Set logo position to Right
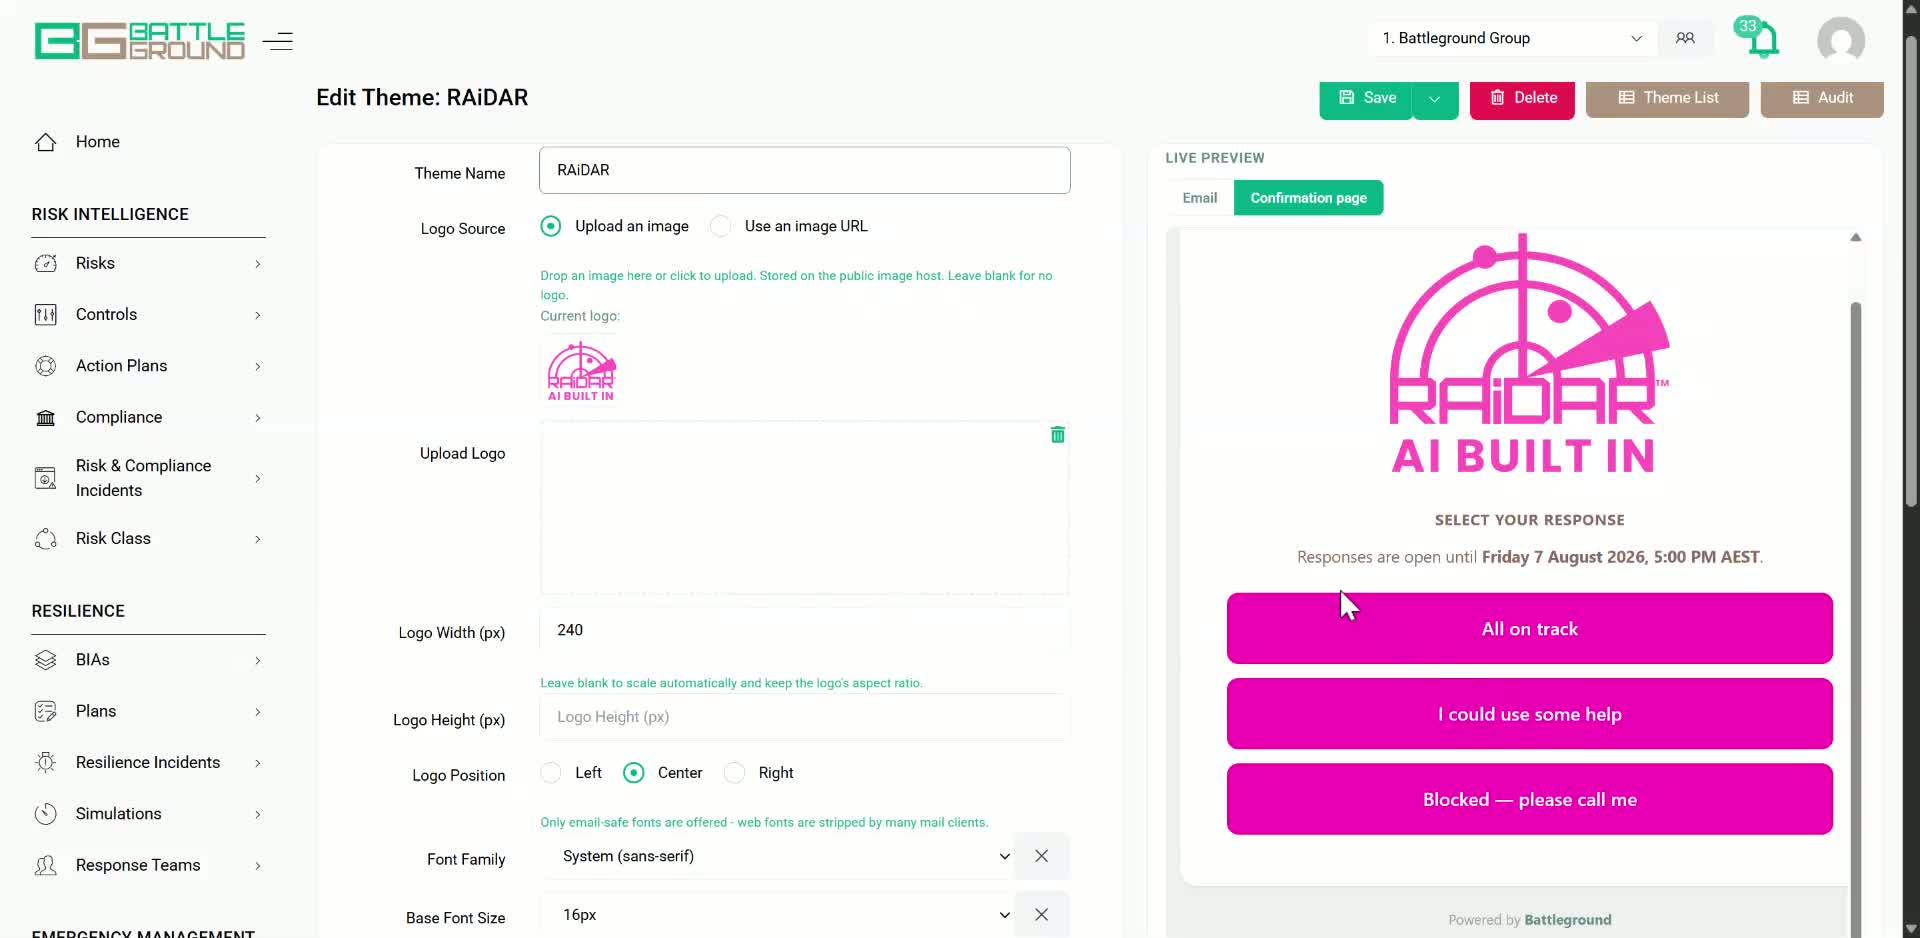The width and height of the screenshot is (1920, 938). tap(734, 773)
